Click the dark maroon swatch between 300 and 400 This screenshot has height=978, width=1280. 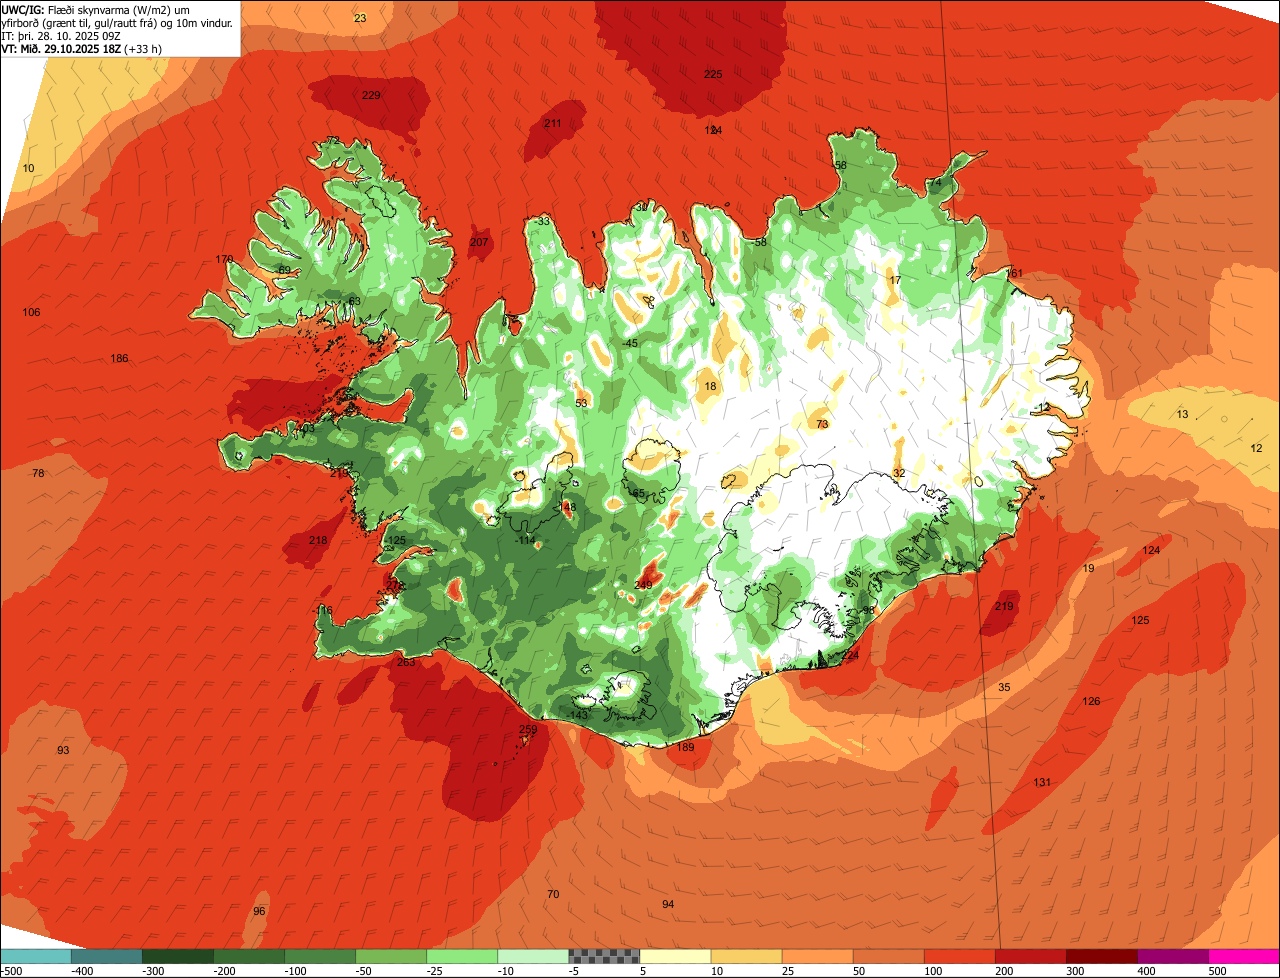pos(1101,955)
